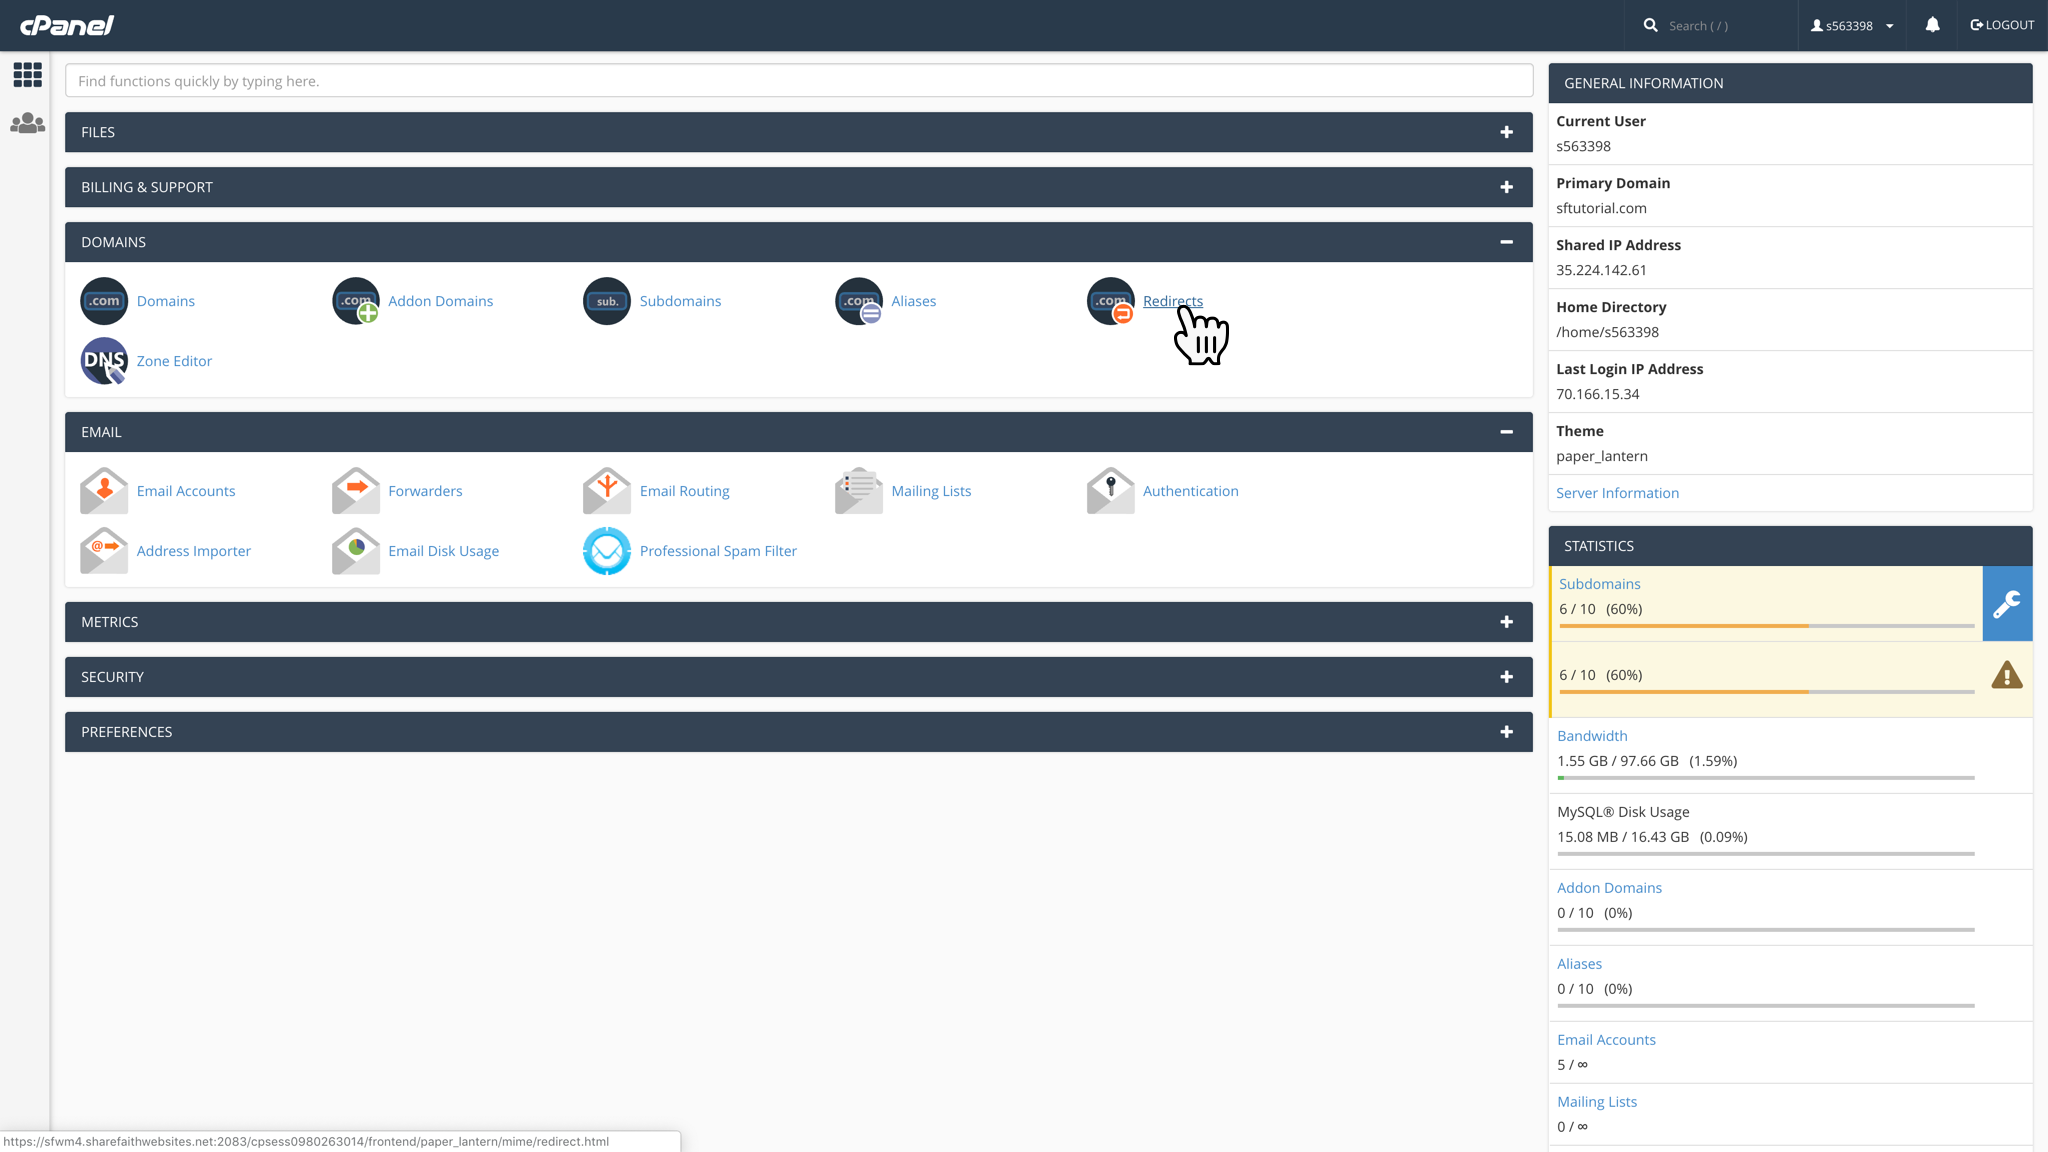Viewport: 2048px width, 1152px height.
Task: Click the Email Routing icon
Action: coord(607,491)
